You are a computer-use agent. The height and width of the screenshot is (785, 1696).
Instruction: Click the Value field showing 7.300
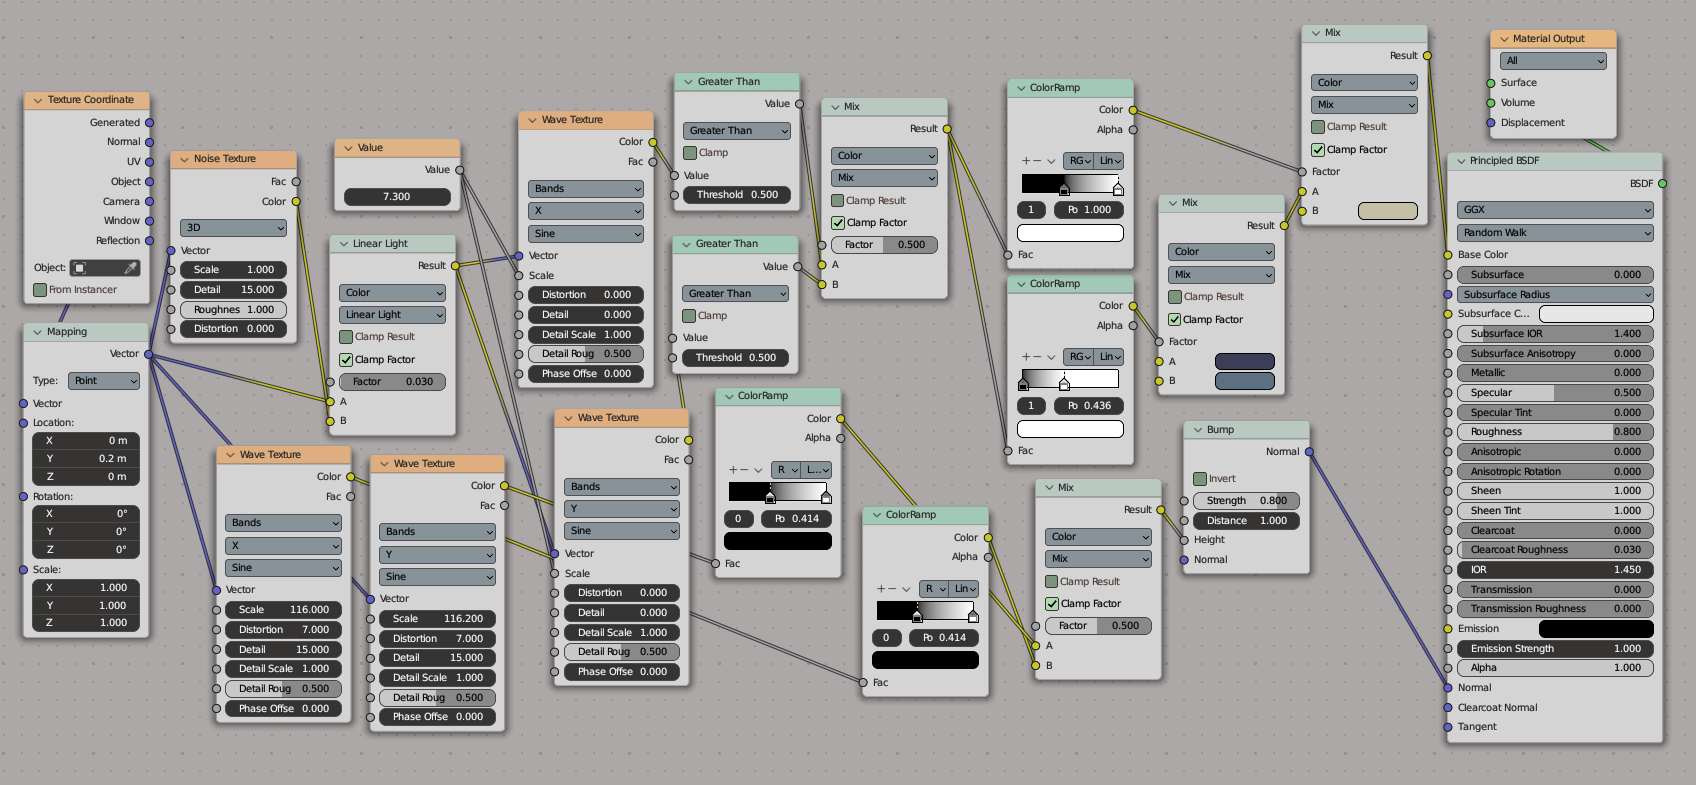(397, 197)
